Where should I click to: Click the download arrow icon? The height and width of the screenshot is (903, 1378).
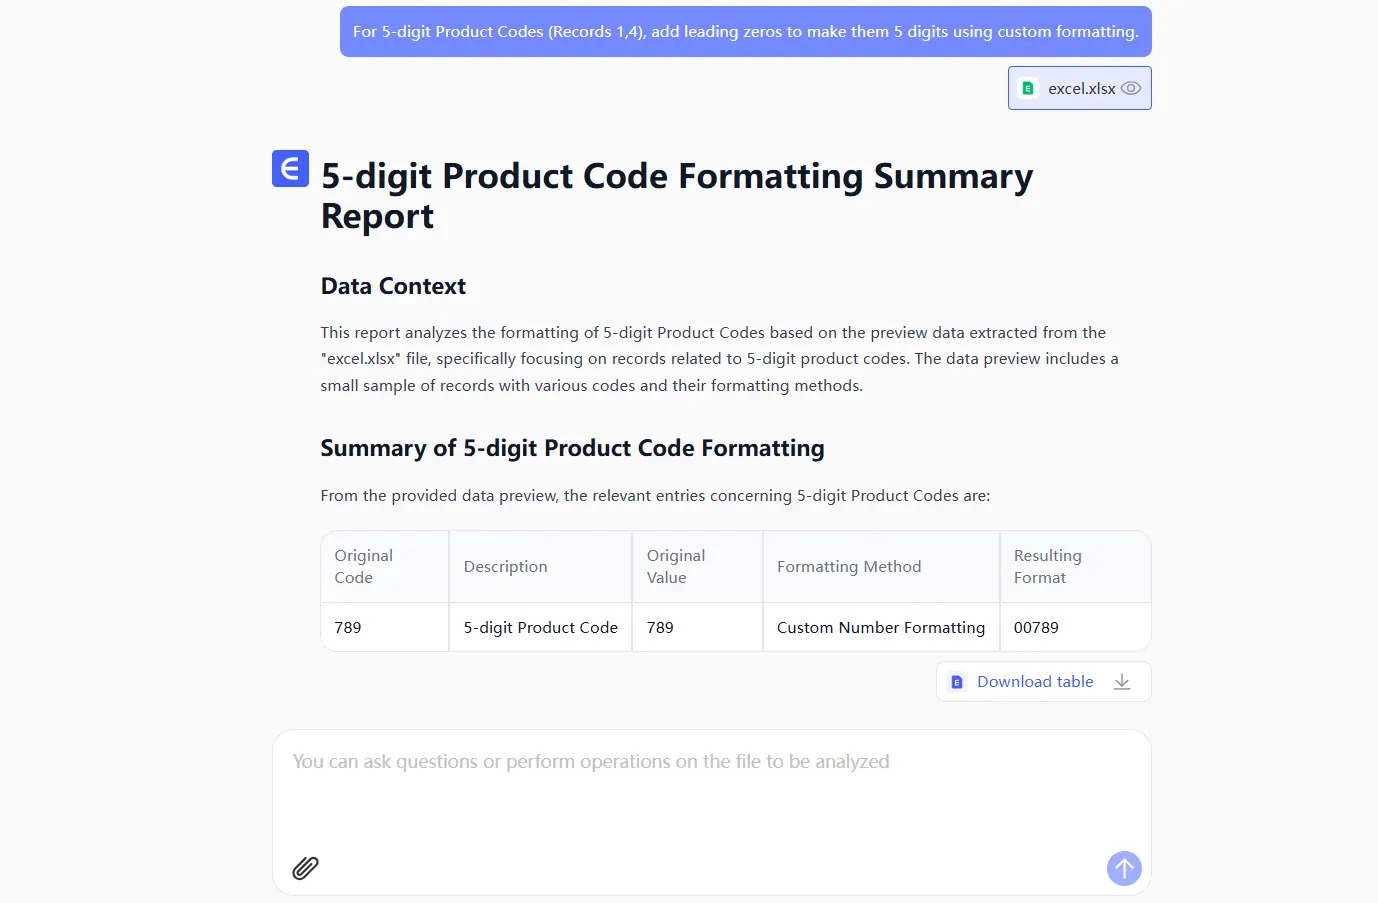[x=1122, y=682]
